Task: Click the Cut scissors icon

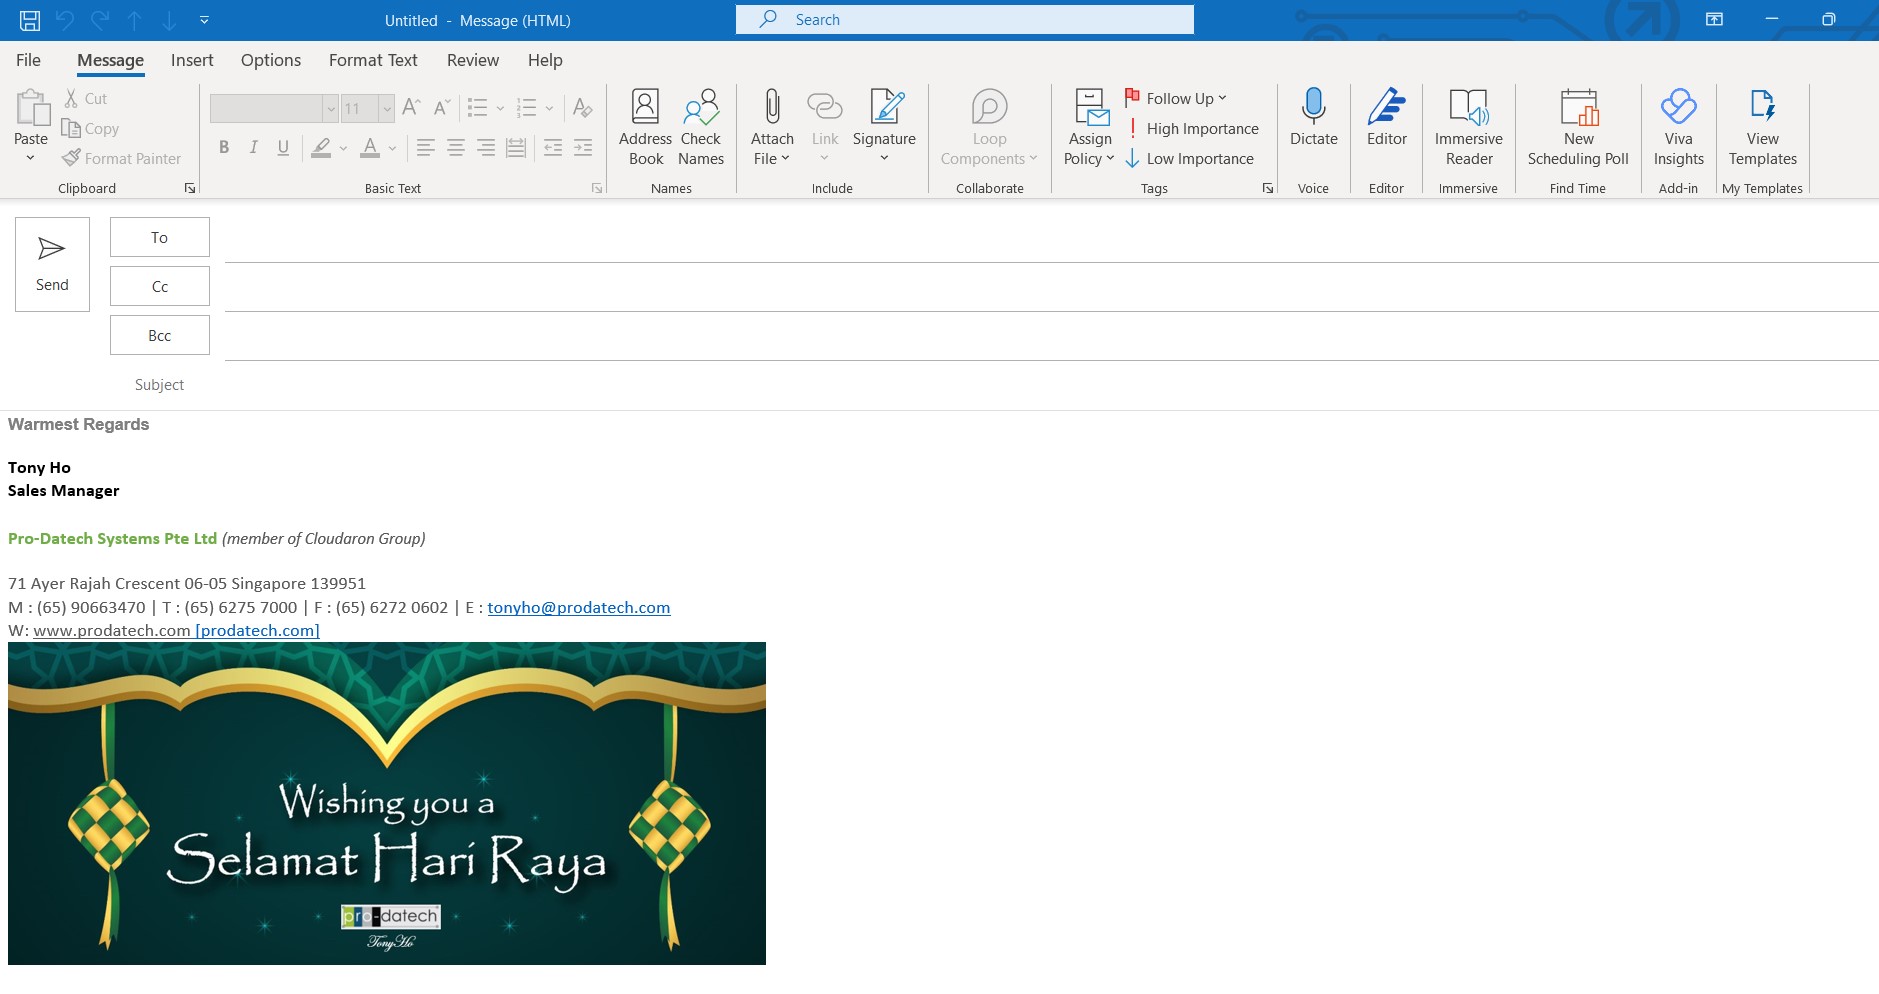Action: click(x=72, y=98)
